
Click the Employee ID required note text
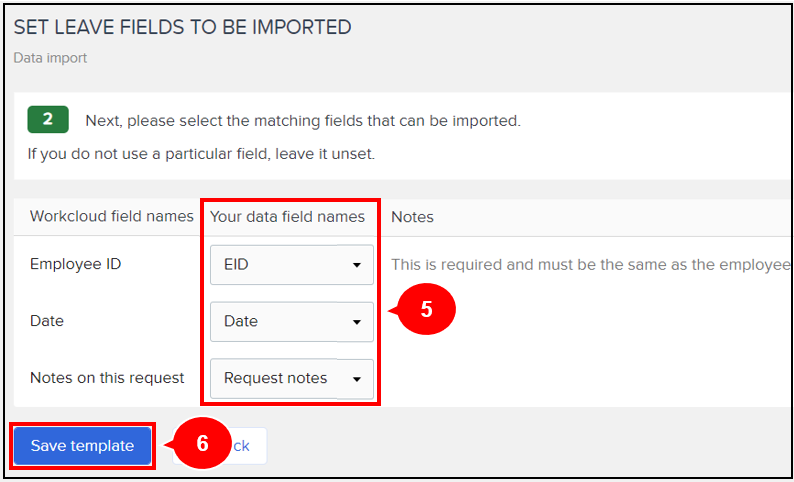click(x=591, y=265)
